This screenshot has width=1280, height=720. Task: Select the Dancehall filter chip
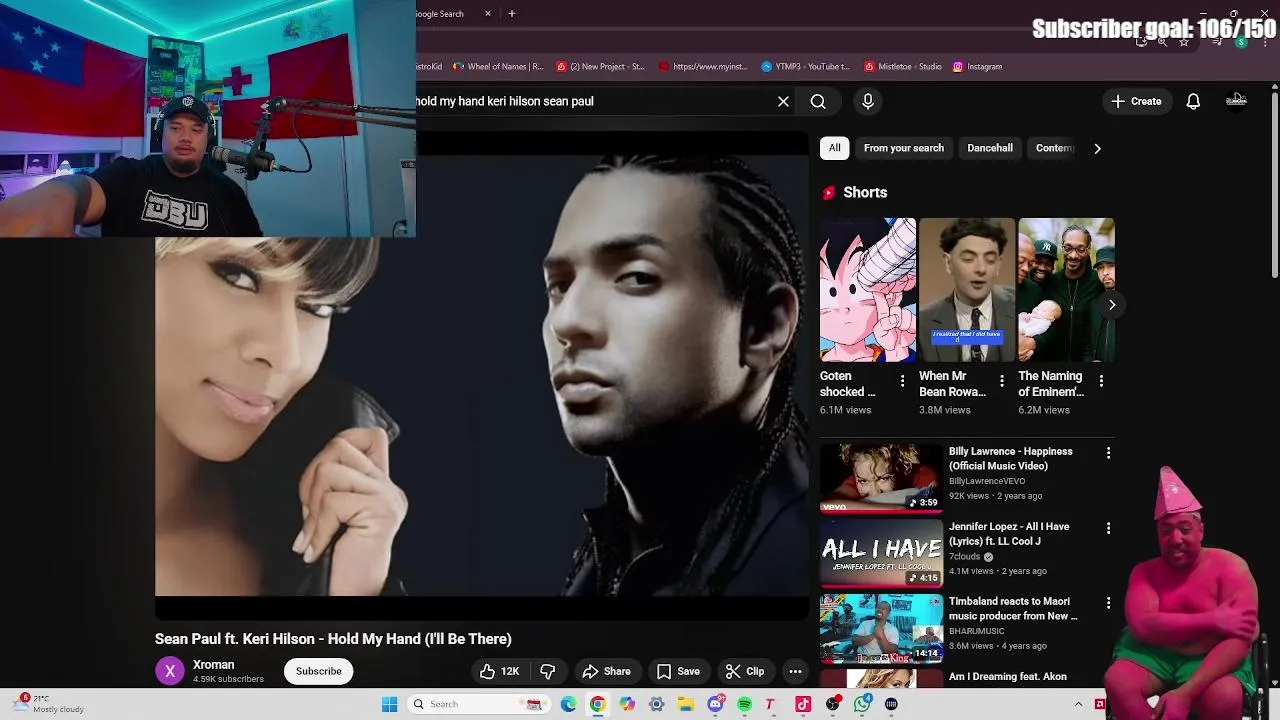coord(990,148)
